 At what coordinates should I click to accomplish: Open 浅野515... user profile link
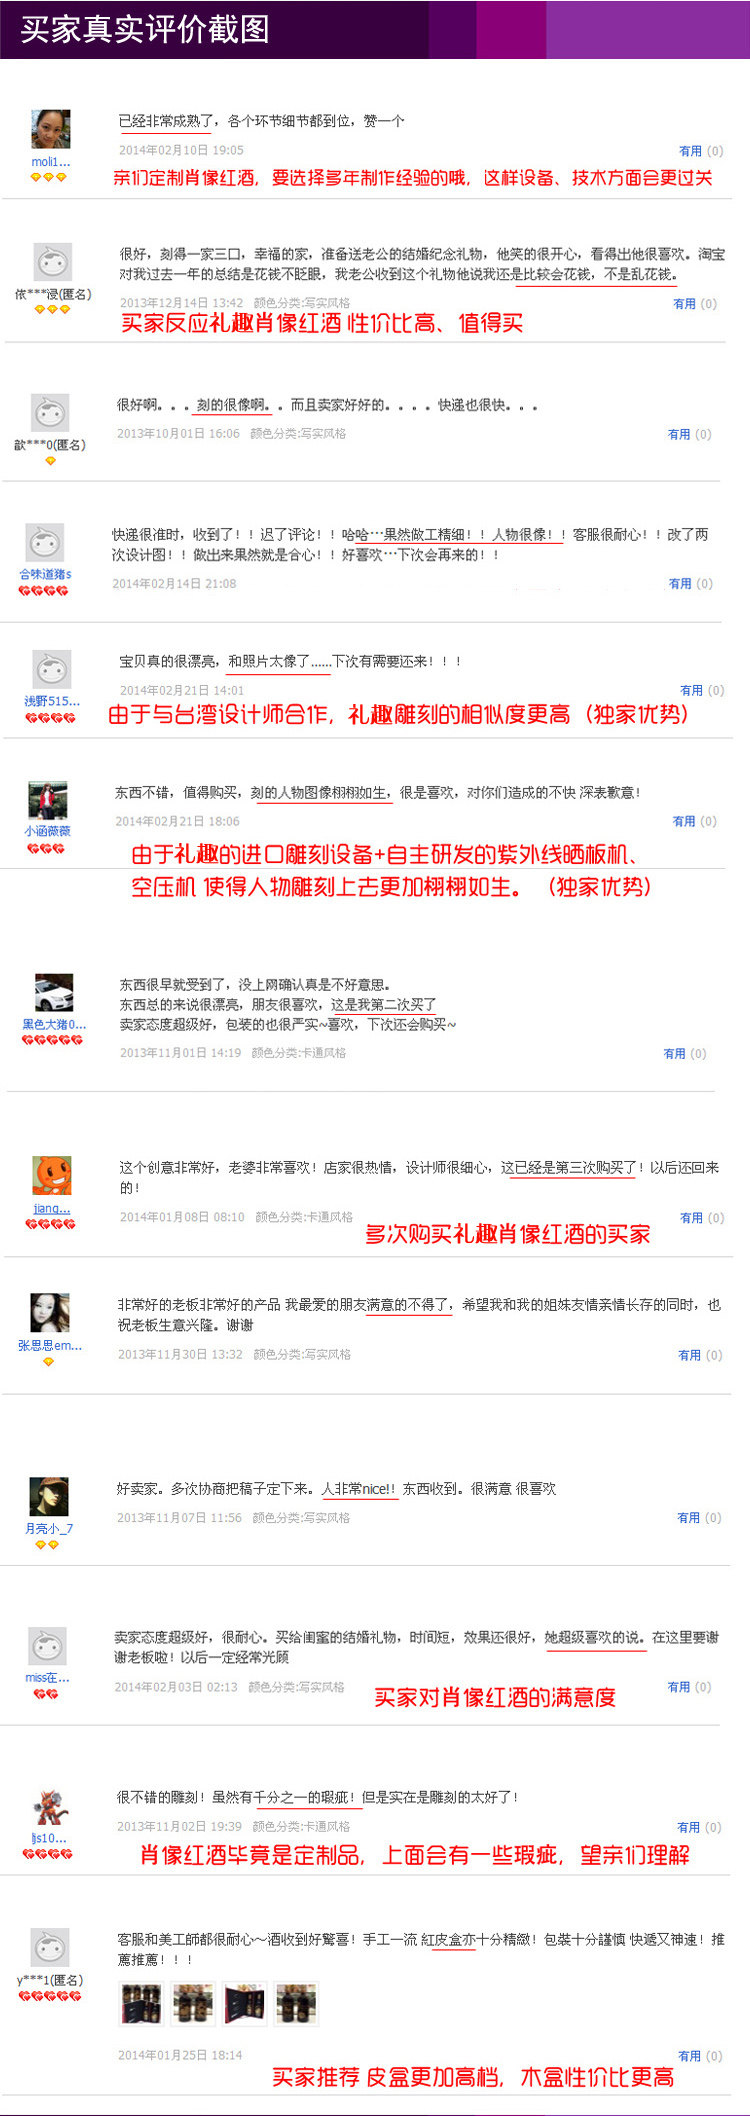[x=51, y=701]
